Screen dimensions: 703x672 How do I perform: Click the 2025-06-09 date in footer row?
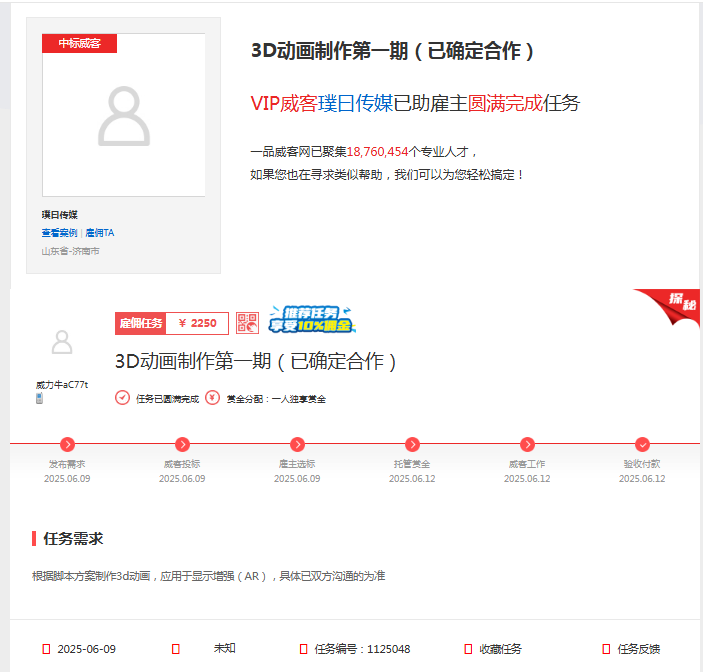87,649
